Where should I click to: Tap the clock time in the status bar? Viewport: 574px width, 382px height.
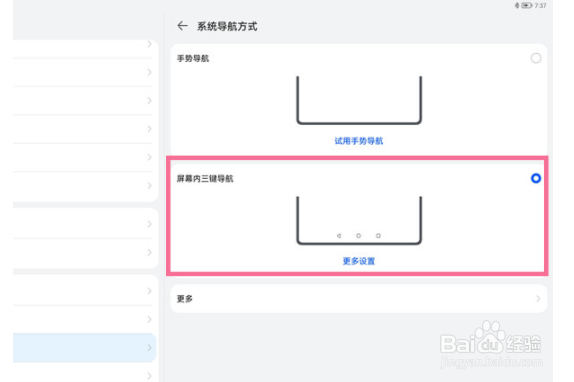pyautogui.click(x=540, y=5)
